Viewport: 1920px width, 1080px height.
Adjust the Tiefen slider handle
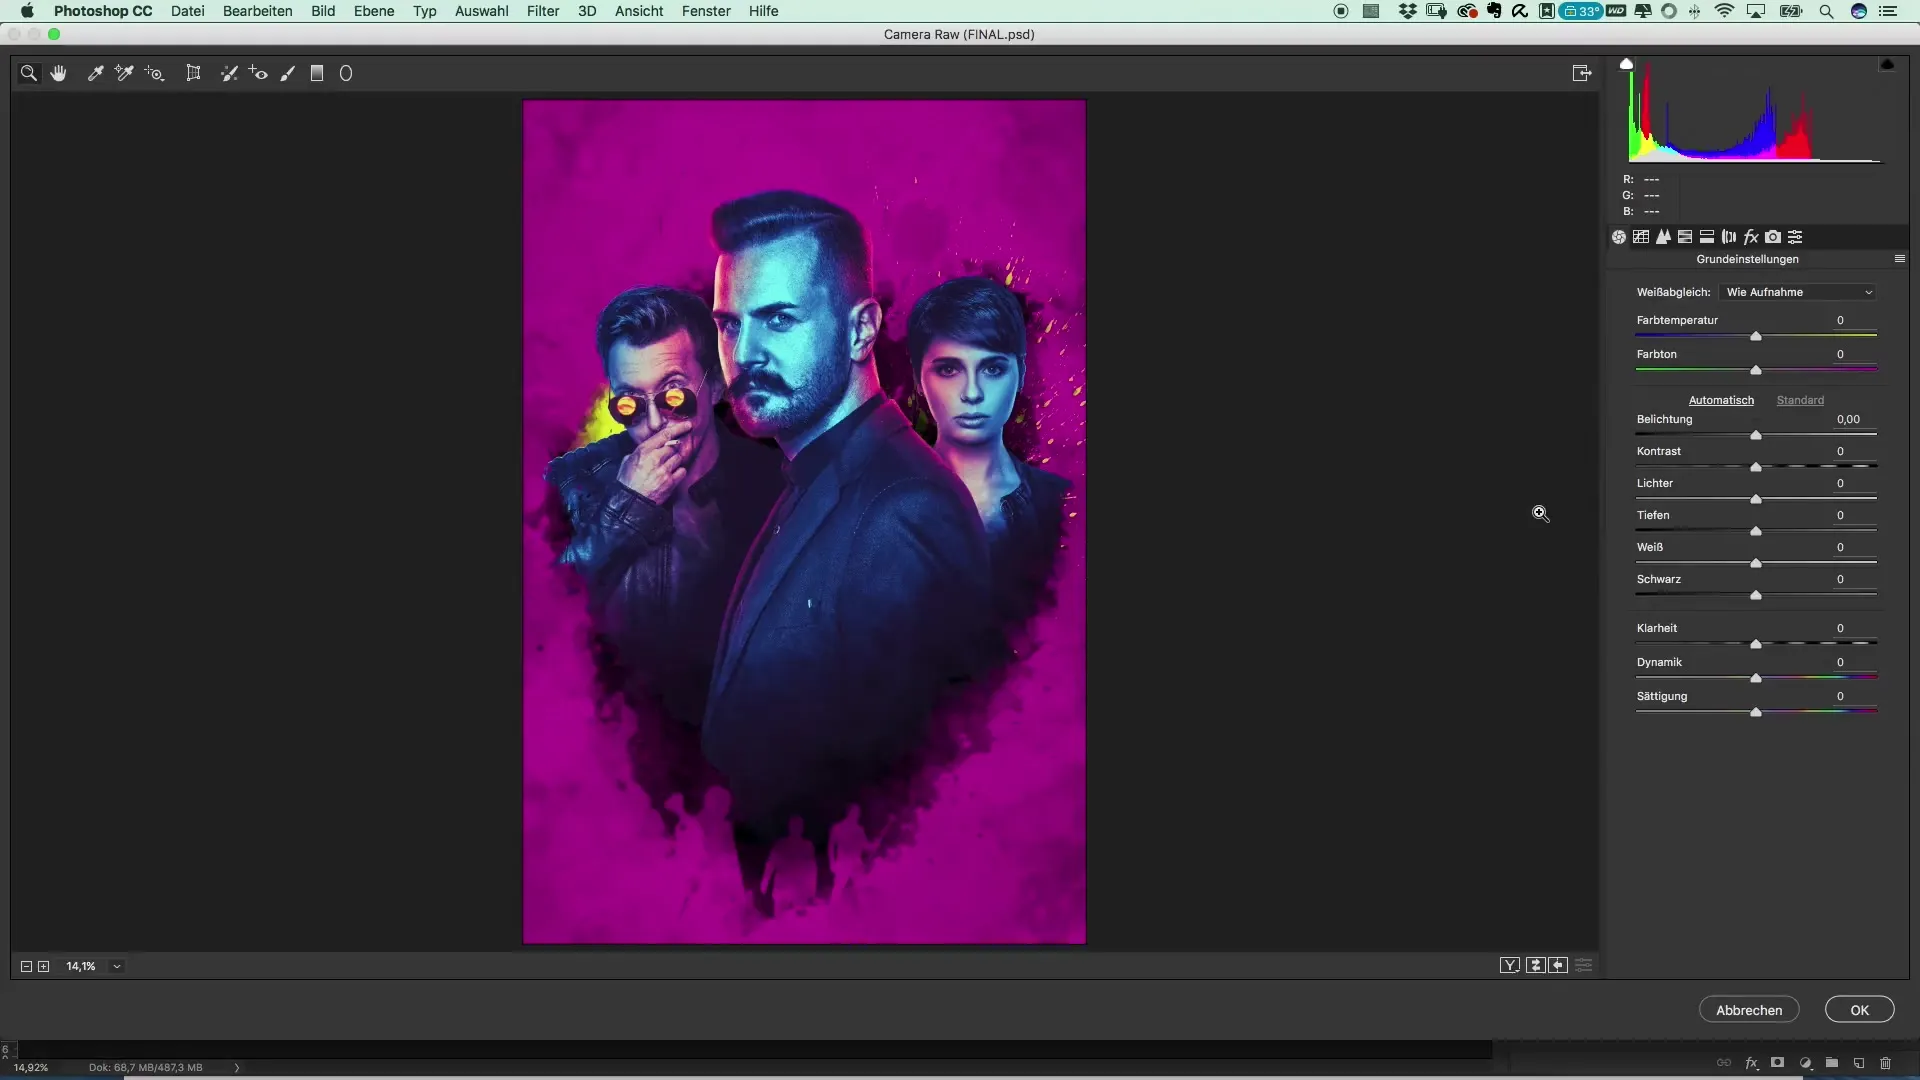[x=1756, y=531]
